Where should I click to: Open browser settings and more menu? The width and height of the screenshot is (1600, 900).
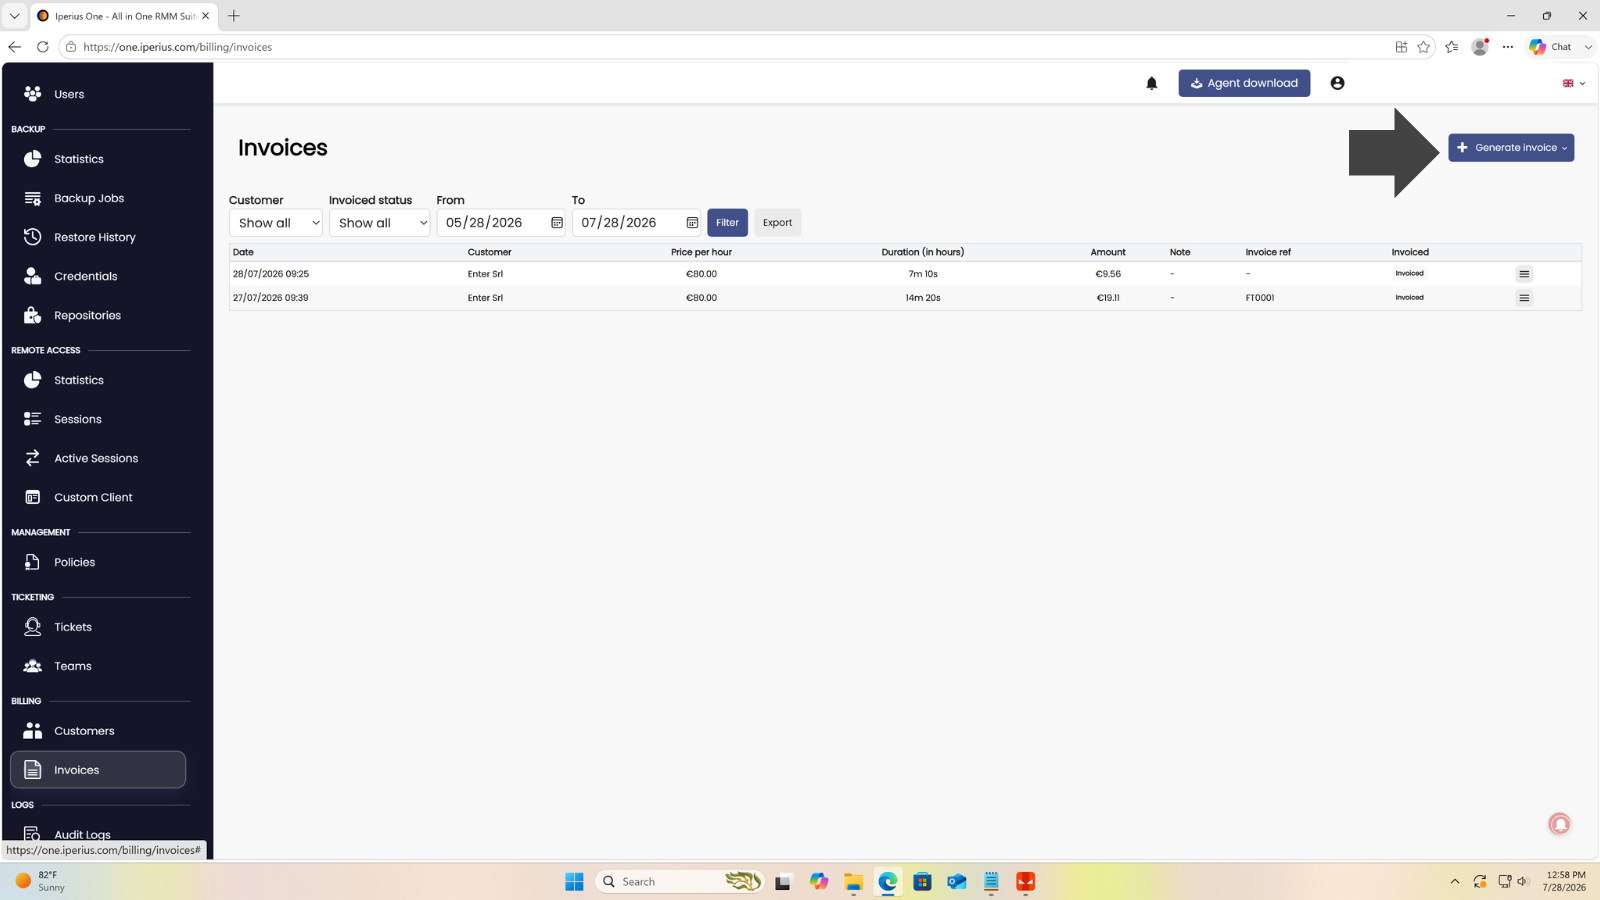1508,47
